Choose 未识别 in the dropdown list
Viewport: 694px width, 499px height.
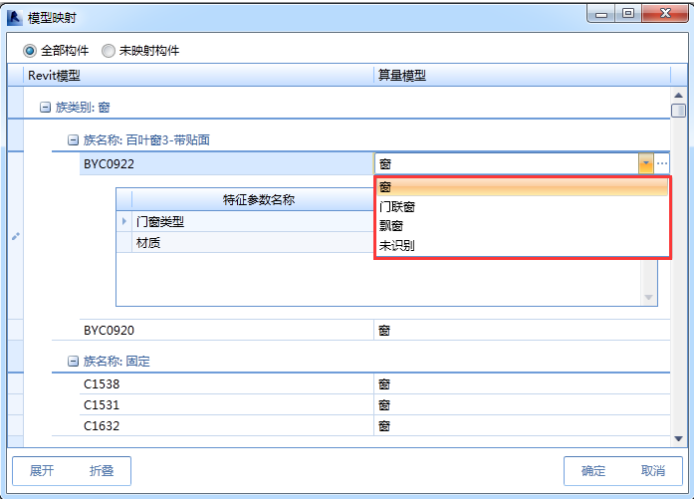tap(522, 245)
